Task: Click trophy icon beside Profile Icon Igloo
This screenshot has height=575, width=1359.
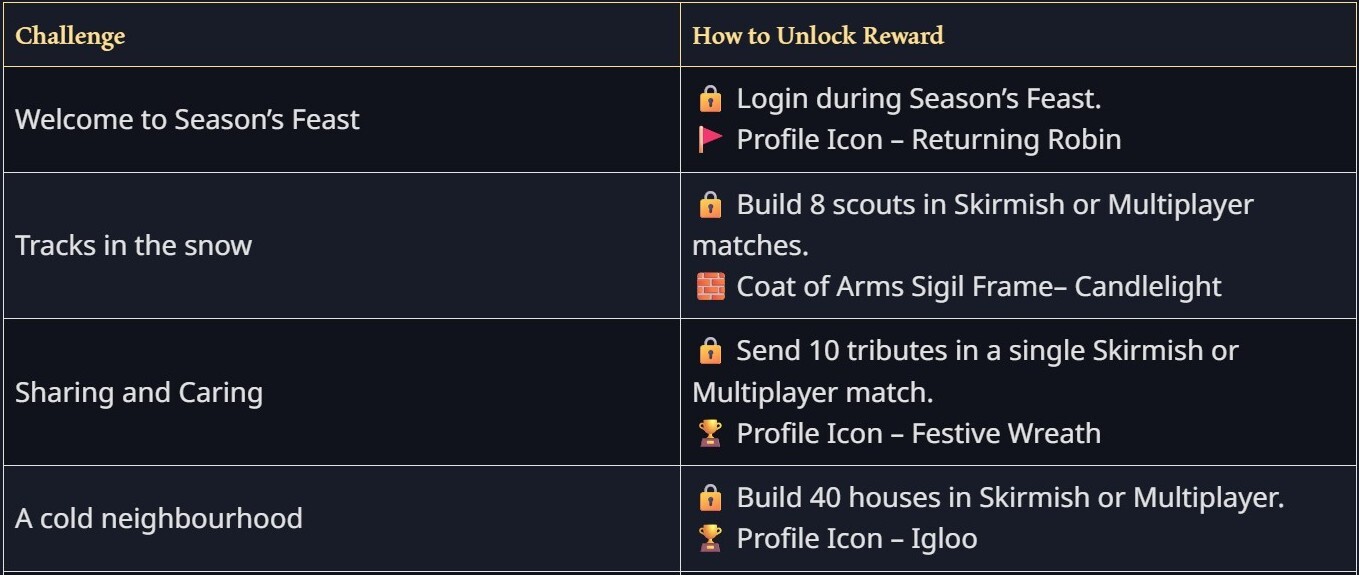Action: [x=710, y=538]
